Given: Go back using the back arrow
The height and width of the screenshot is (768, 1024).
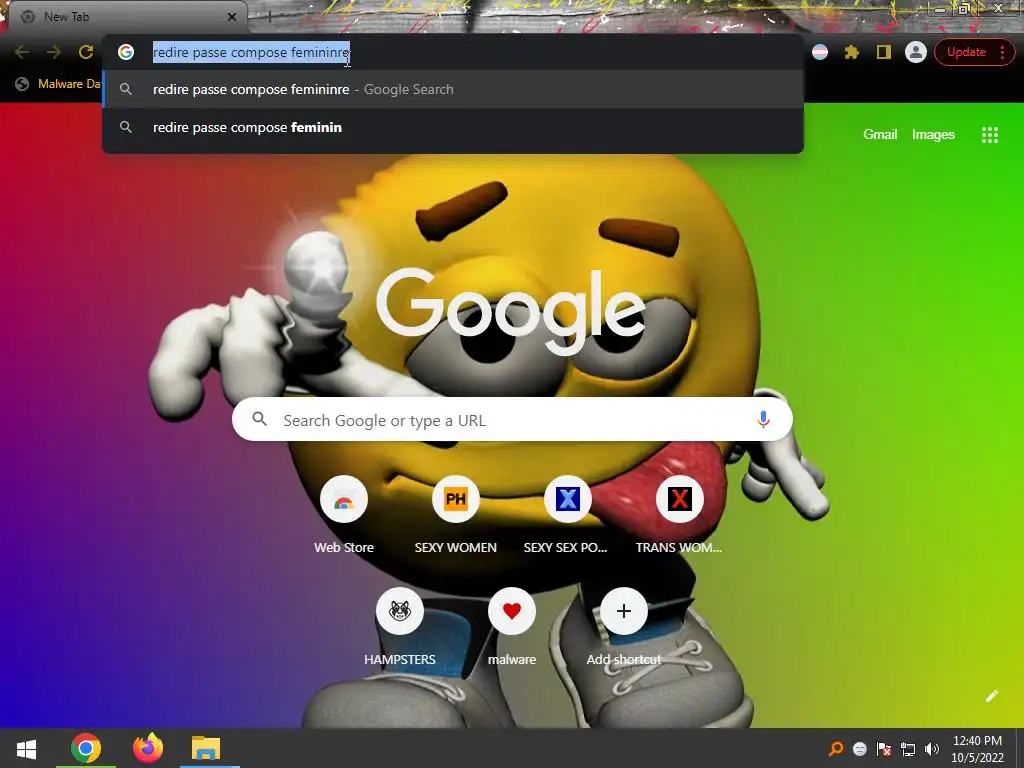Looking at the screenshot, I should tap(22, 52).
